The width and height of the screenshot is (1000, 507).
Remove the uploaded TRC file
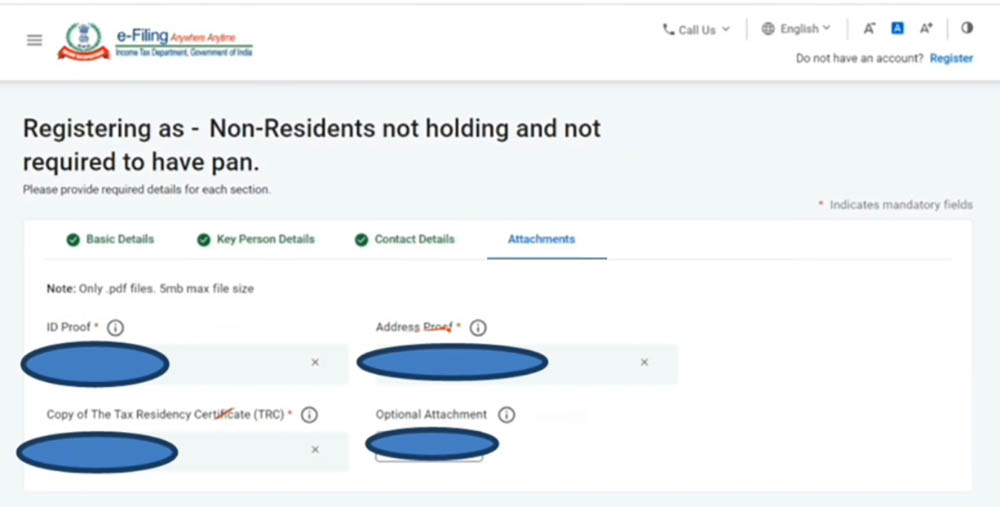[x=315, y=450]
